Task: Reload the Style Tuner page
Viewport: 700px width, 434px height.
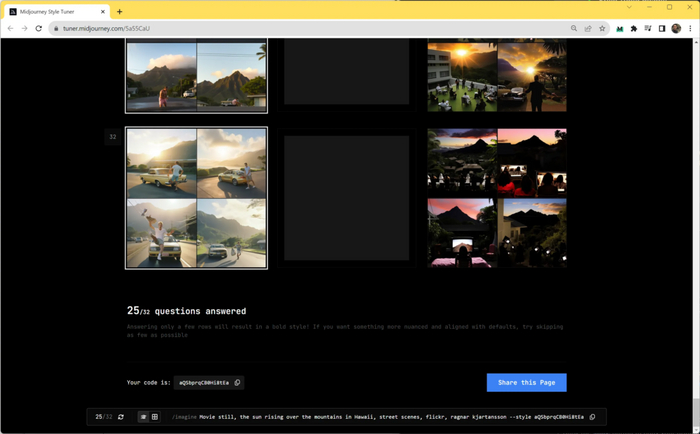Action: pyautogui.click(x=39, y=28)
